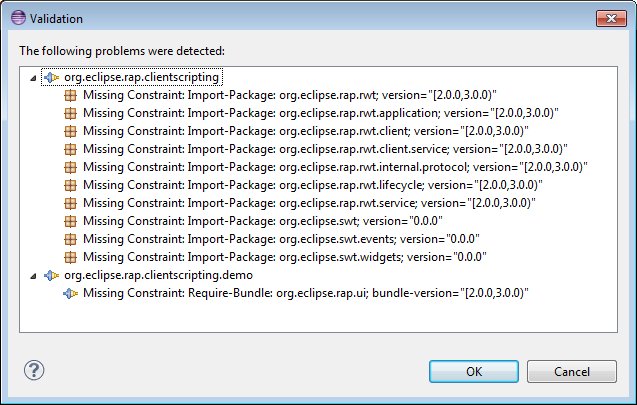Collapse the org.eclipse.rap.clientscripting.demo tree node
The height and width of the screenshot is (405, 637).
tap(33, 276)
